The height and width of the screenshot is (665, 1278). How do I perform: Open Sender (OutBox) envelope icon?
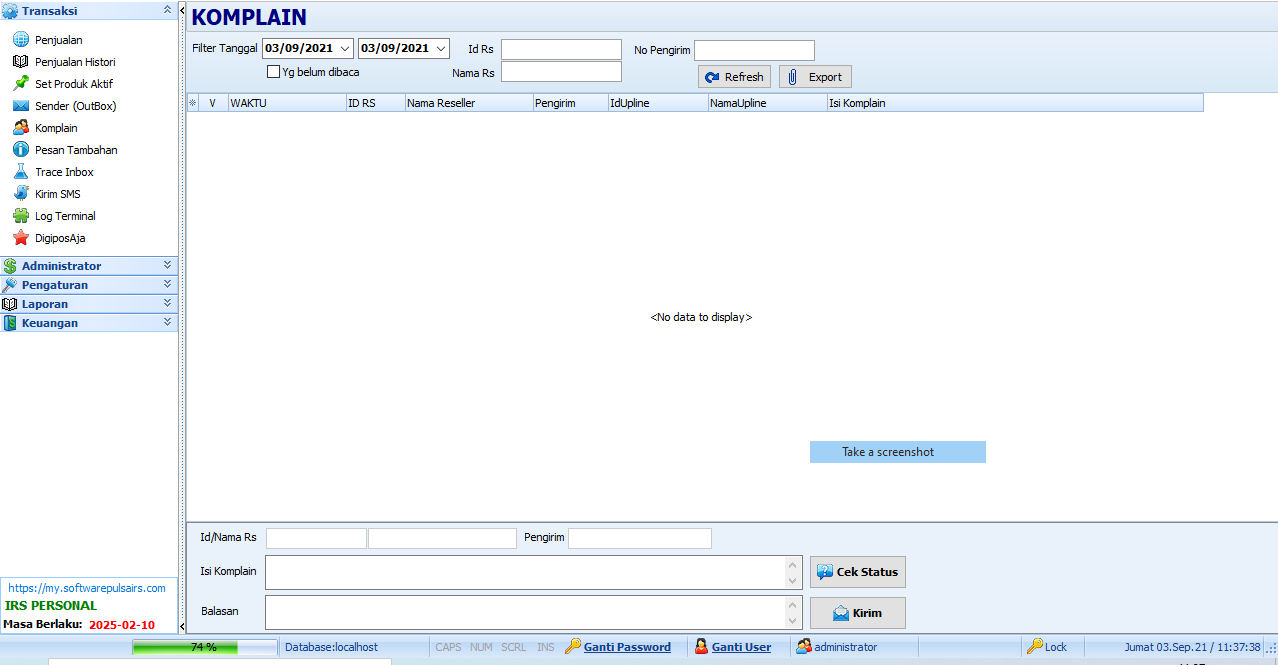point(20,106)
